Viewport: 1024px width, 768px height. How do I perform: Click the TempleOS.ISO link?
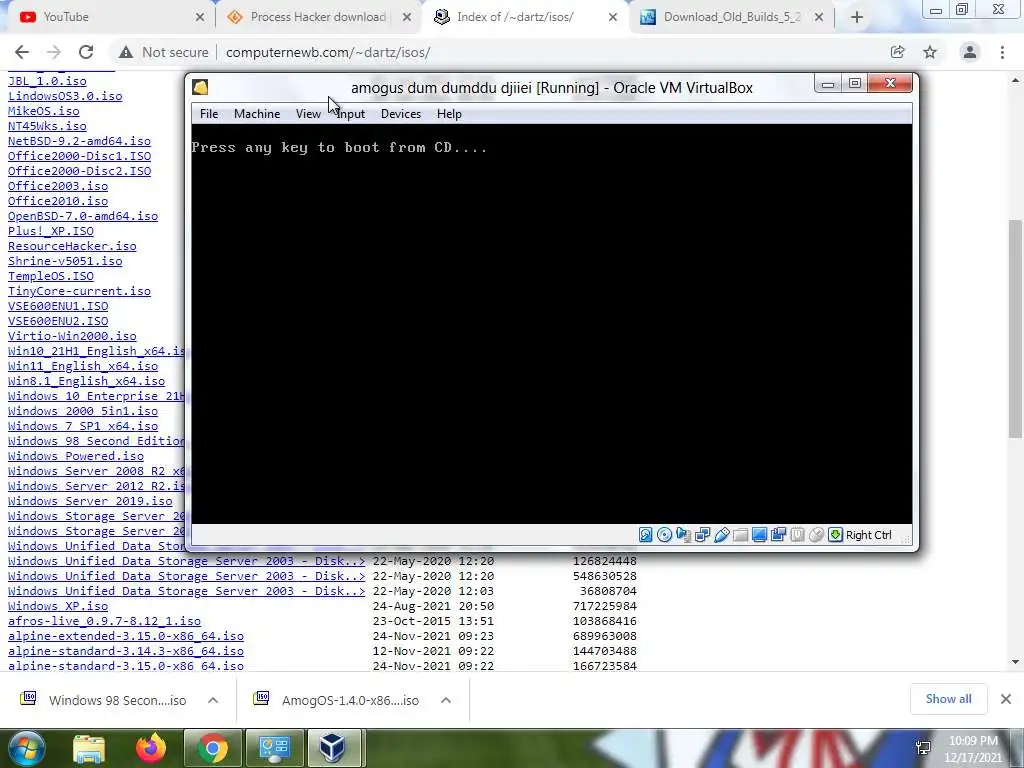tap(50, 276)
